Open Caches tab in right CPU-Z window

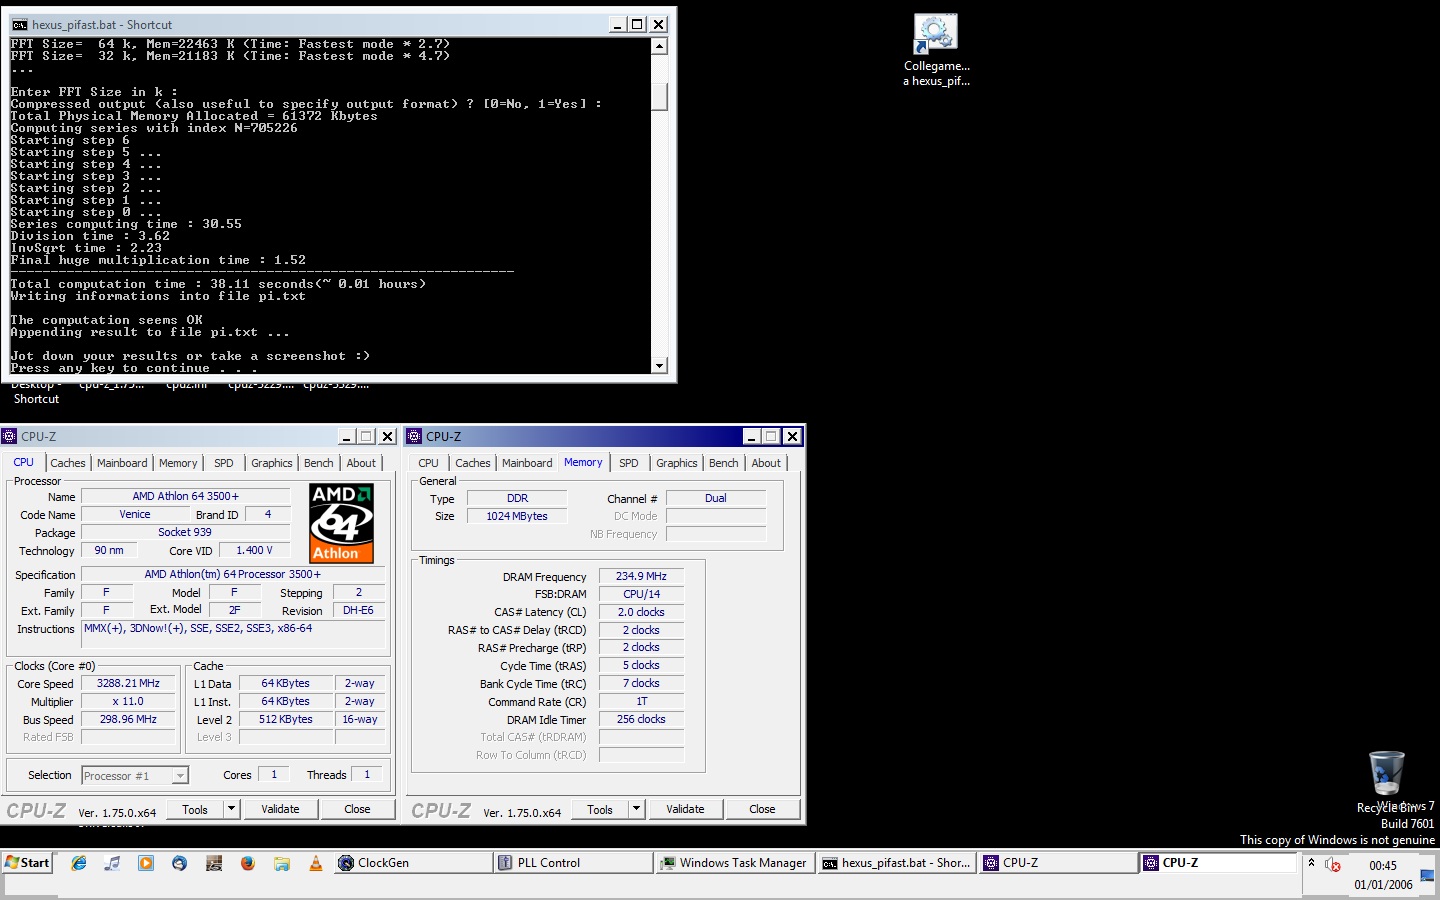(473, 463)
